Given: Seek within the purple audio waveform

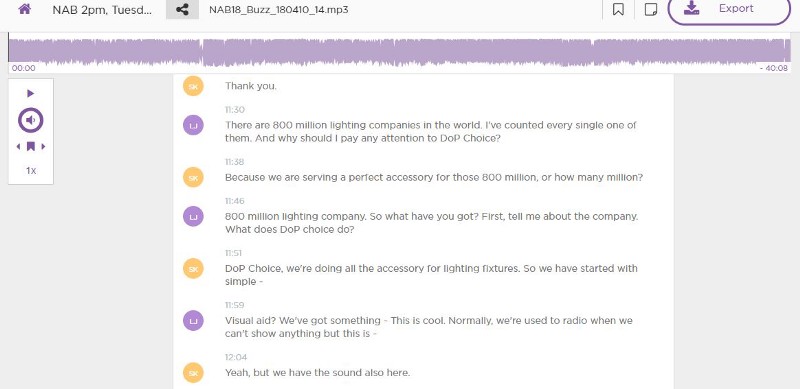Looking at the screenshot, I should (399, 53).
